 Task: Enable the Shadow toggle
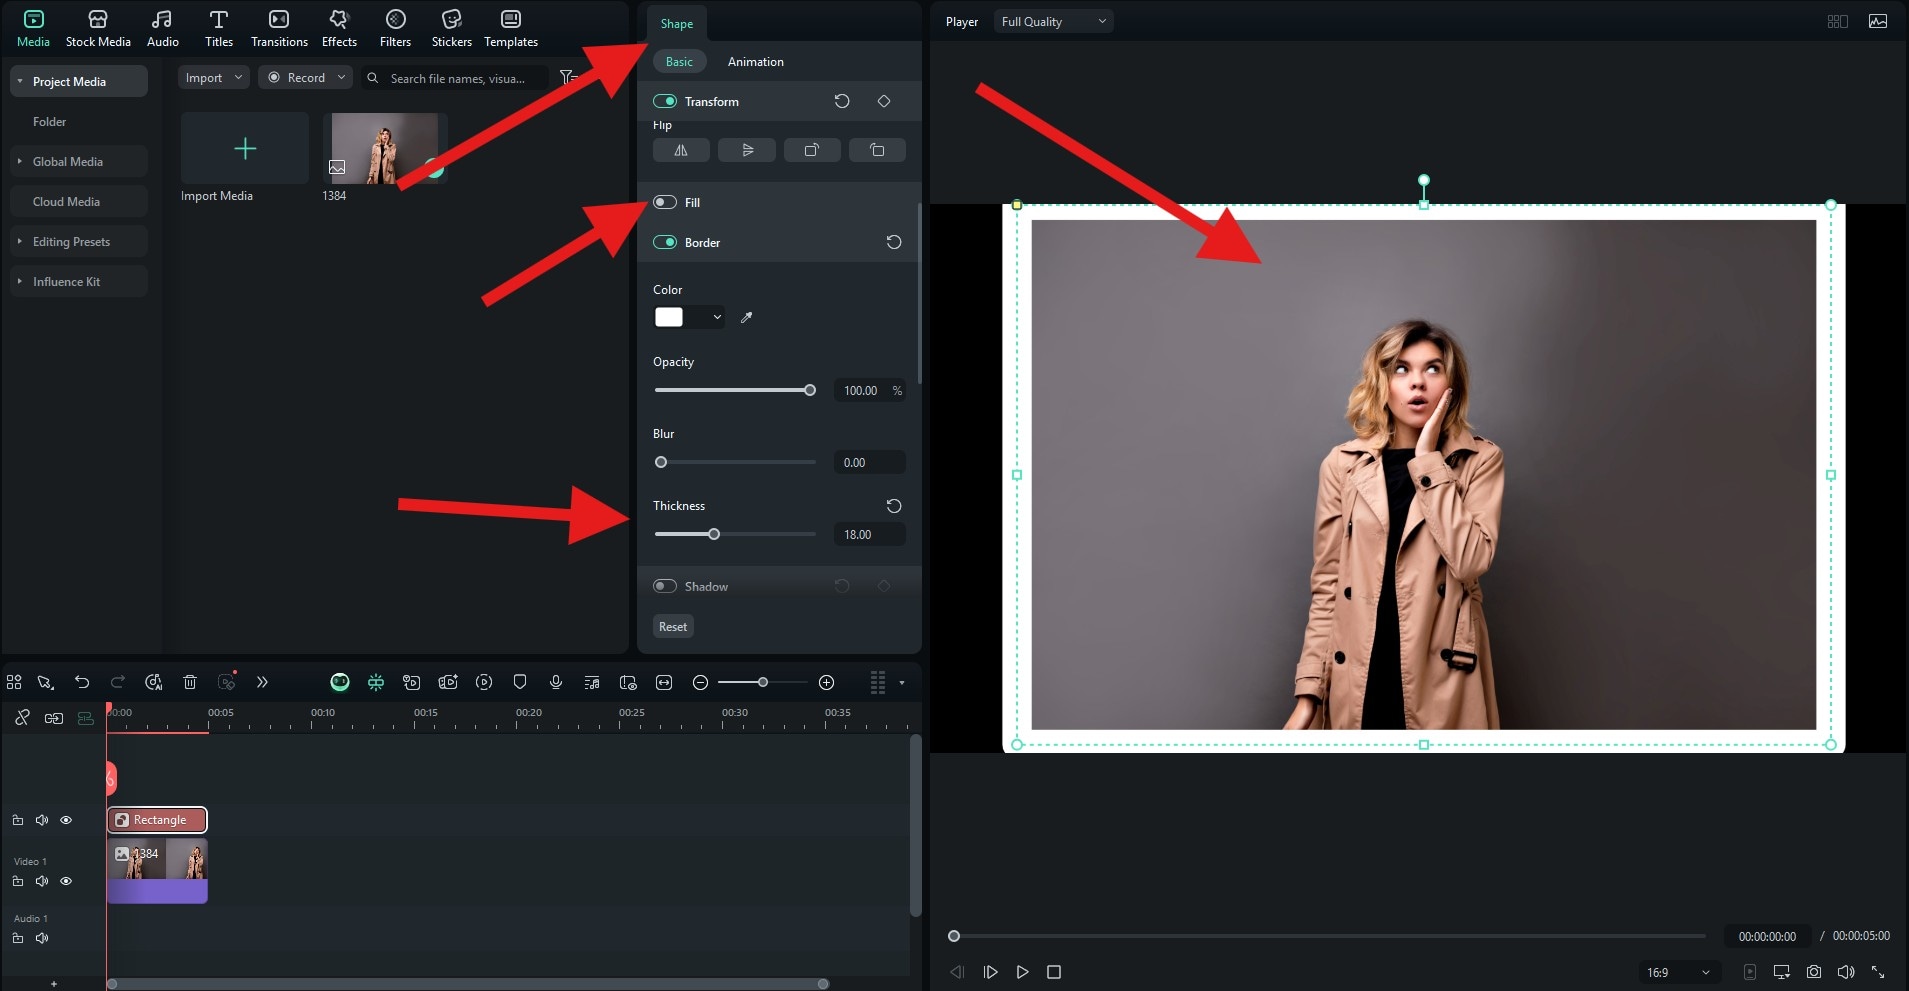click(x=665, y=587)
